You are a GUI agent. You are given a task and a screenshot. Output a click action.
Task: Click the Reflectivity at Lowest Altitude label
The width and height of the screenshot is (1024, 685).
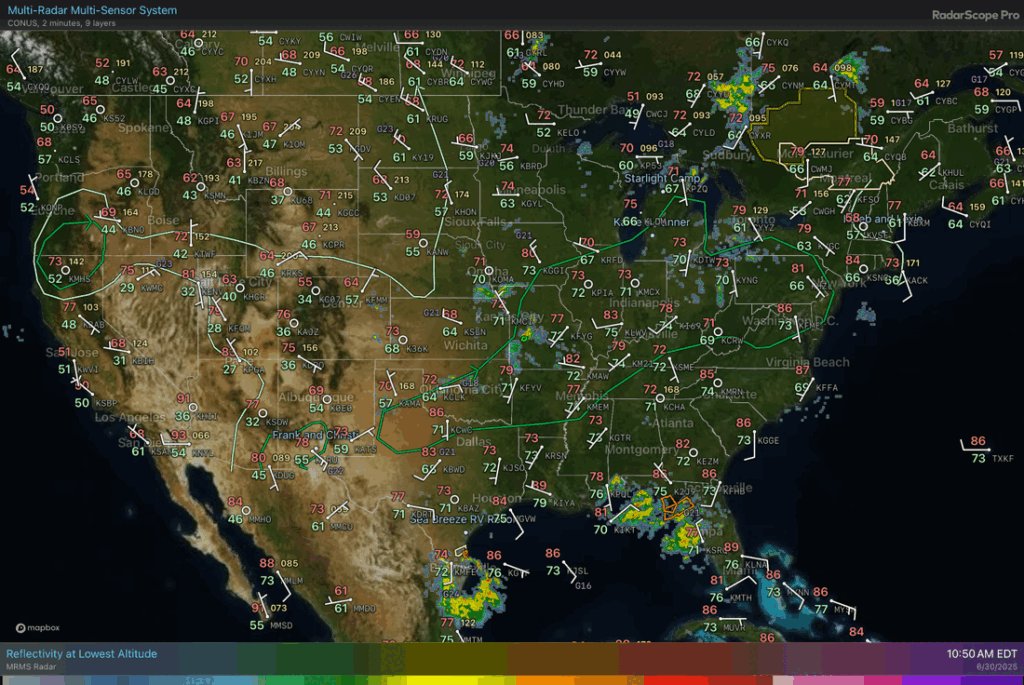click(x=82, y=654)
